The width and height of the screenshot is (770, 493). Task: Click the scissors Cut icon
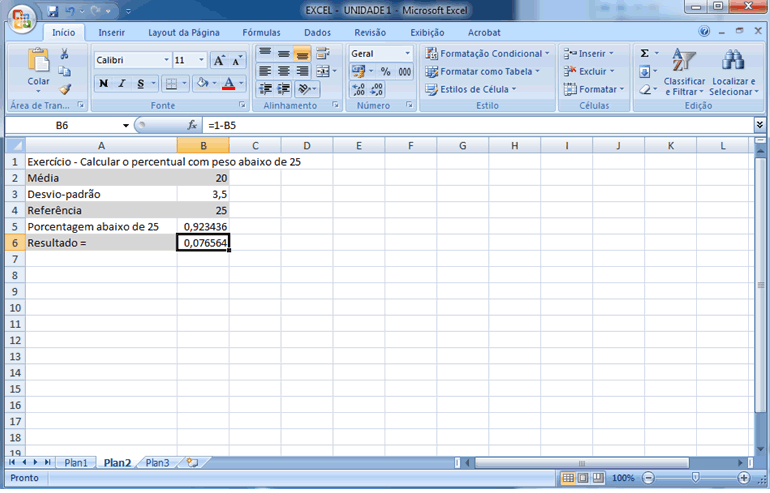[x=65, y=54]
